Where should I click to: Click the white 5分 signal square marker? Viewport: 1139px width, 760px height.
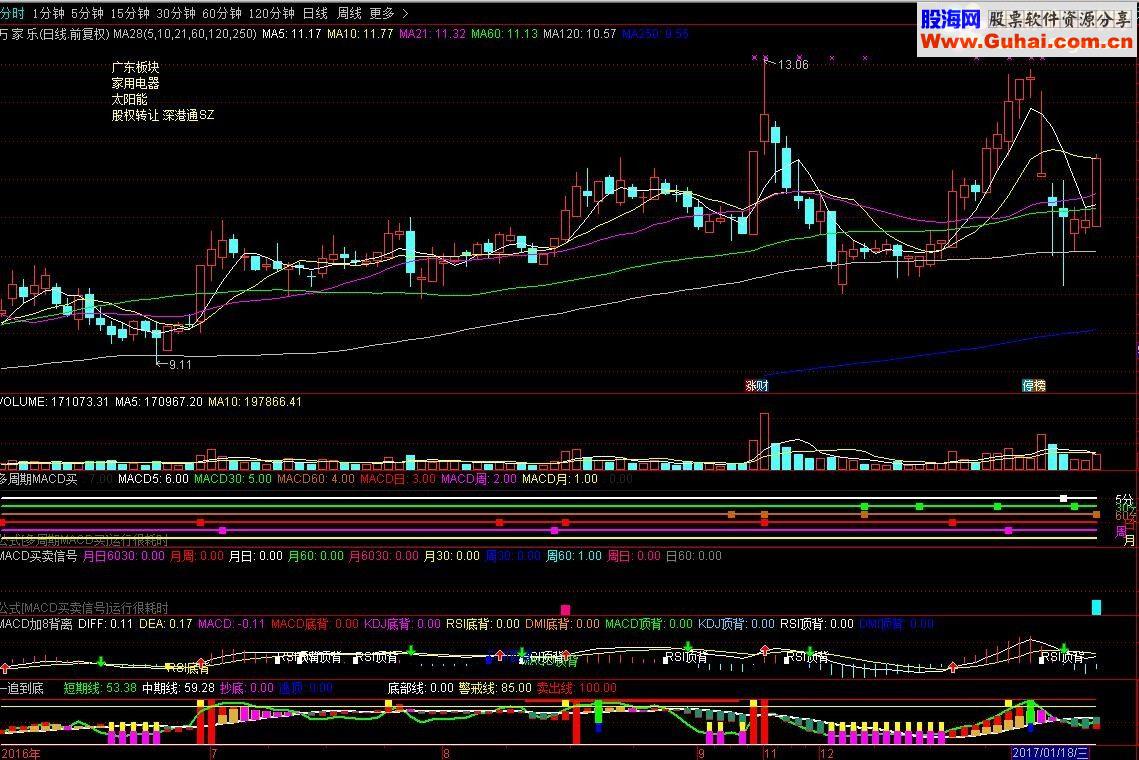[x=1064, y=498]
